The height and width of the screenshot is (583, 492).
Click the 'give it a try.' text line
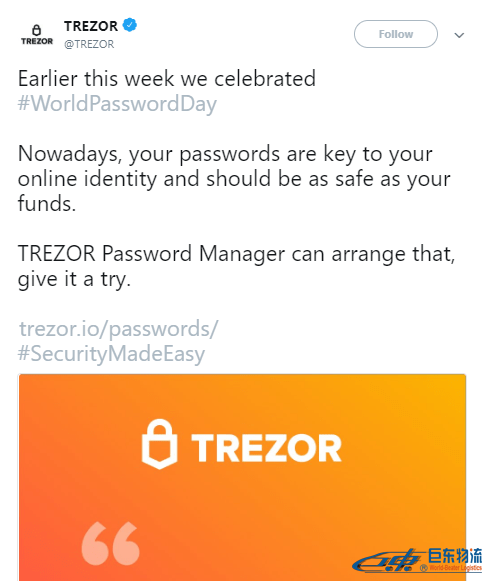coord(74,279)
